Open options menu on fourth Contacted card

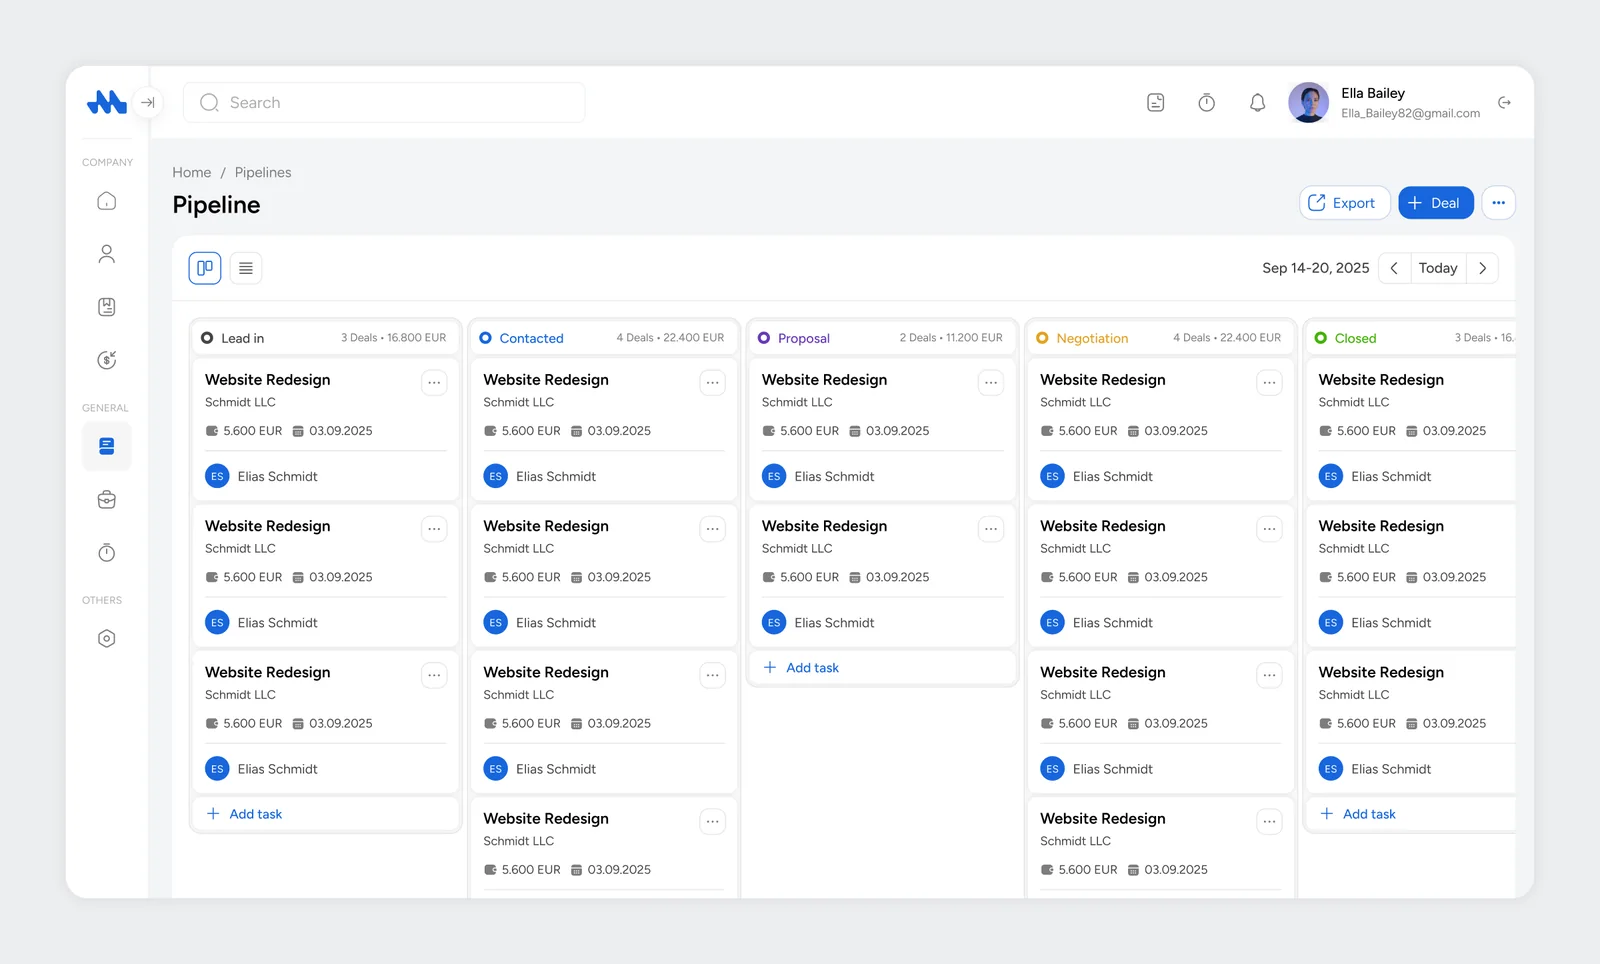click(x=712, y=821)
